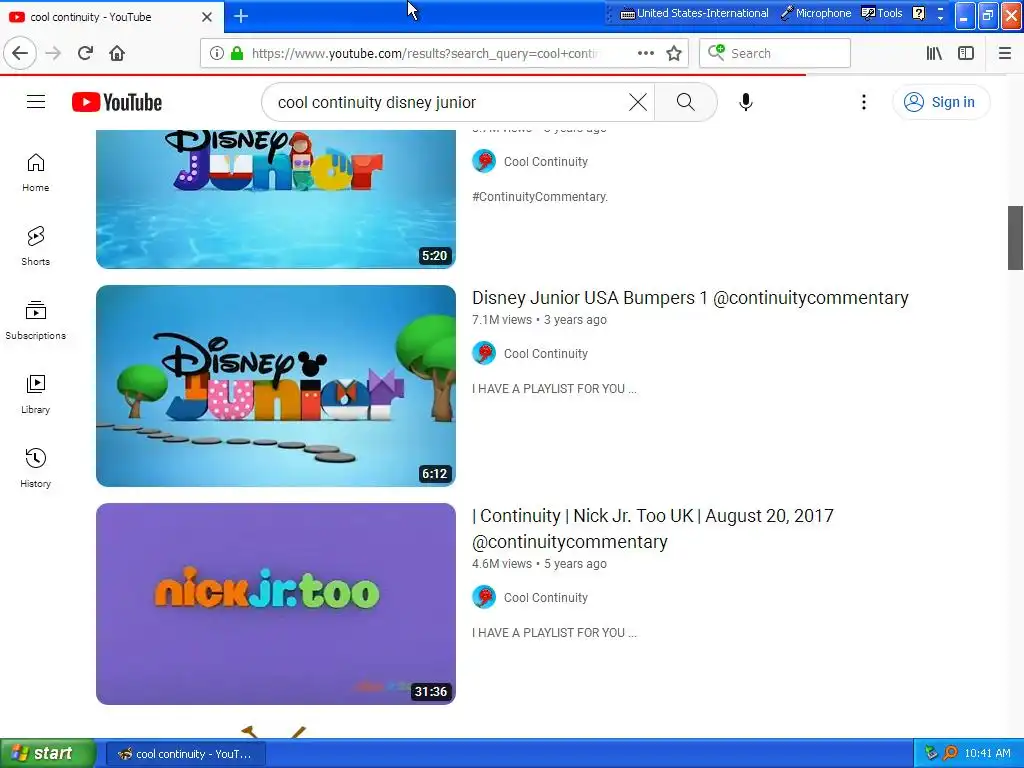1024x768 pixels.
Task: Open the browser home page icon
Action: click(117, 53)
